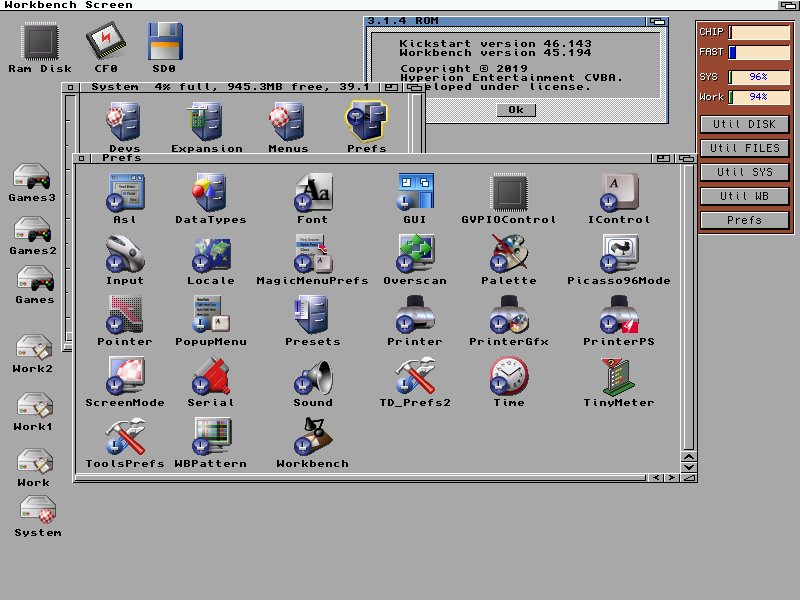This screenshot has height=600, width=800.
Task: Click the Prefs window title bar
Action: click(x=370, y=158)
